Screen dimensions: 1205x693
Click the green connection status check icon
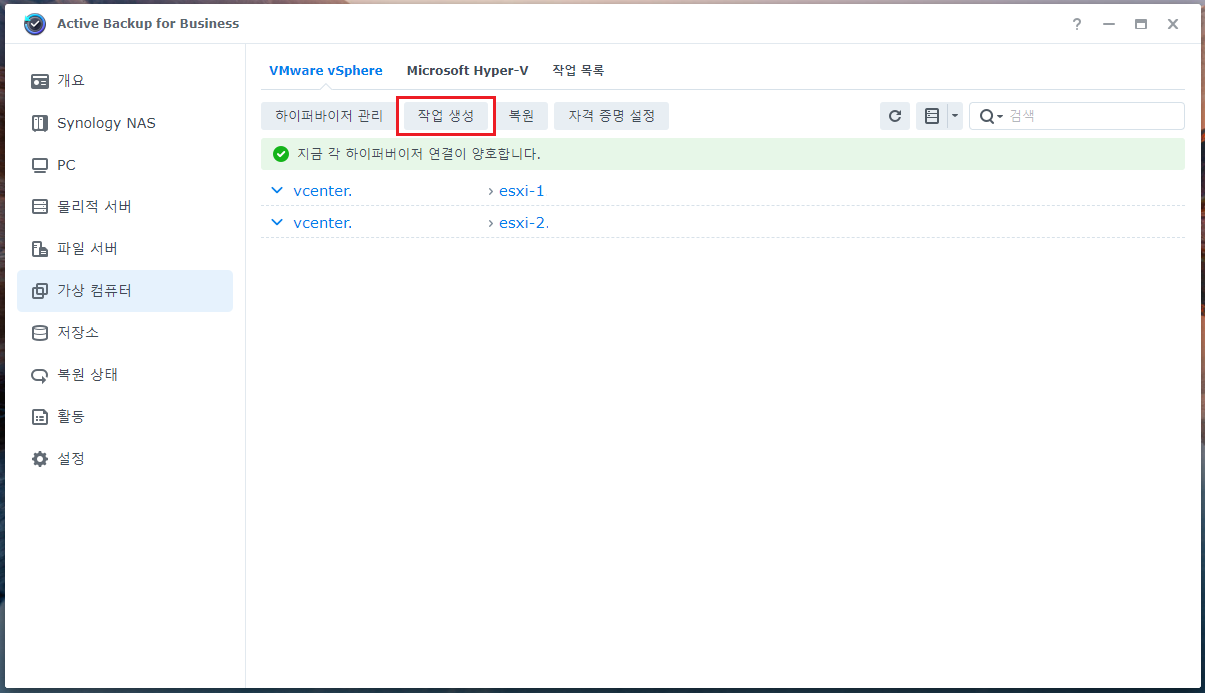pyautogui.click(x=281, y=154)
